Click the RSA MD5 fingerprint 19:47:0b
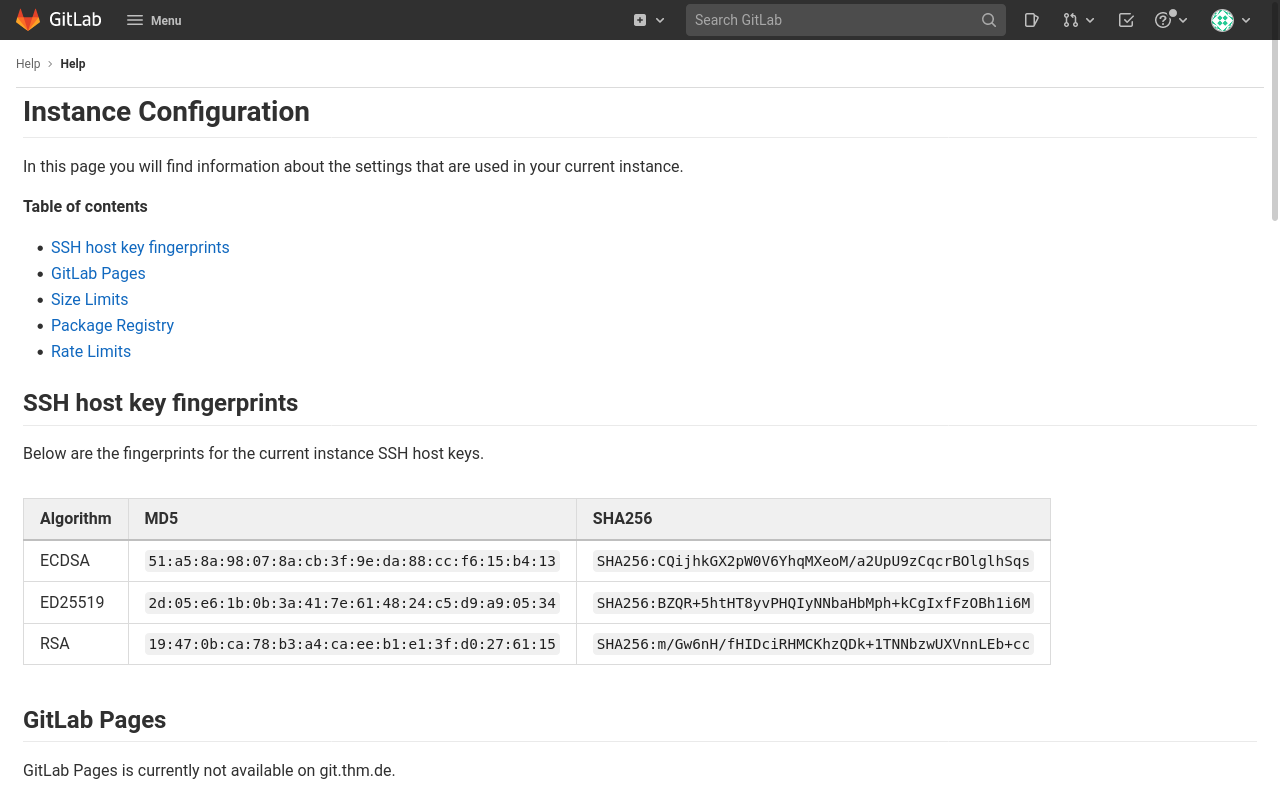Viewport: 1280px width, 800px height. click(x=352, y=644)
